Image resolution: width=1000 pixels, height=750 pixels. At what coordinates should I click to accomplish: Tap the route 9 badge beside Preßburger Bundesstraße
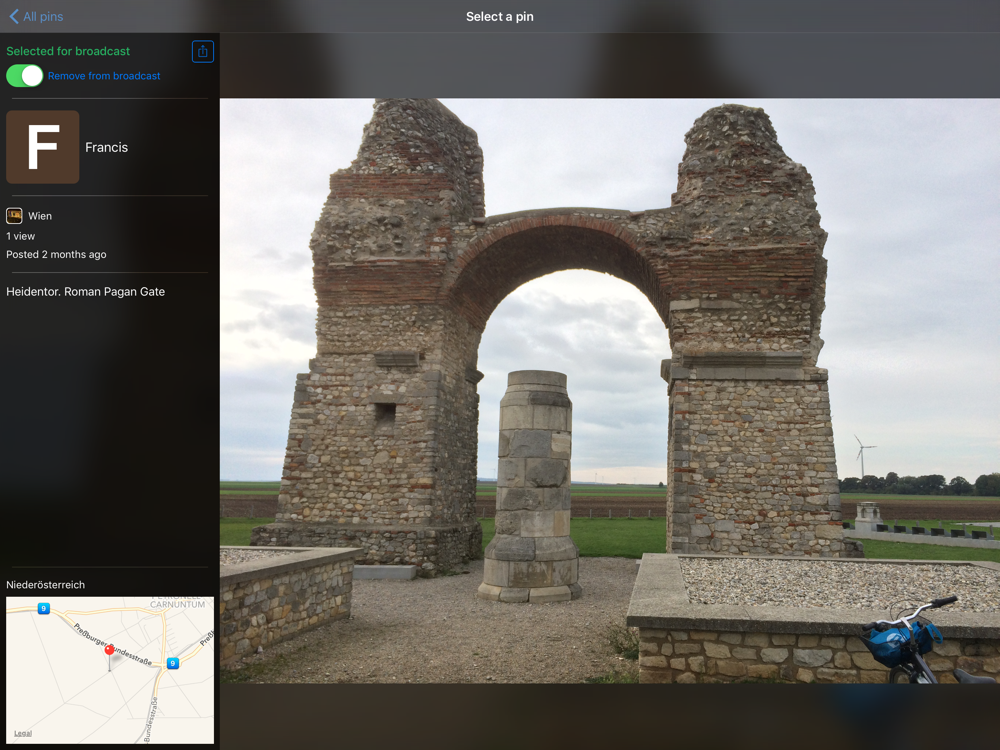tap(172, 663)
